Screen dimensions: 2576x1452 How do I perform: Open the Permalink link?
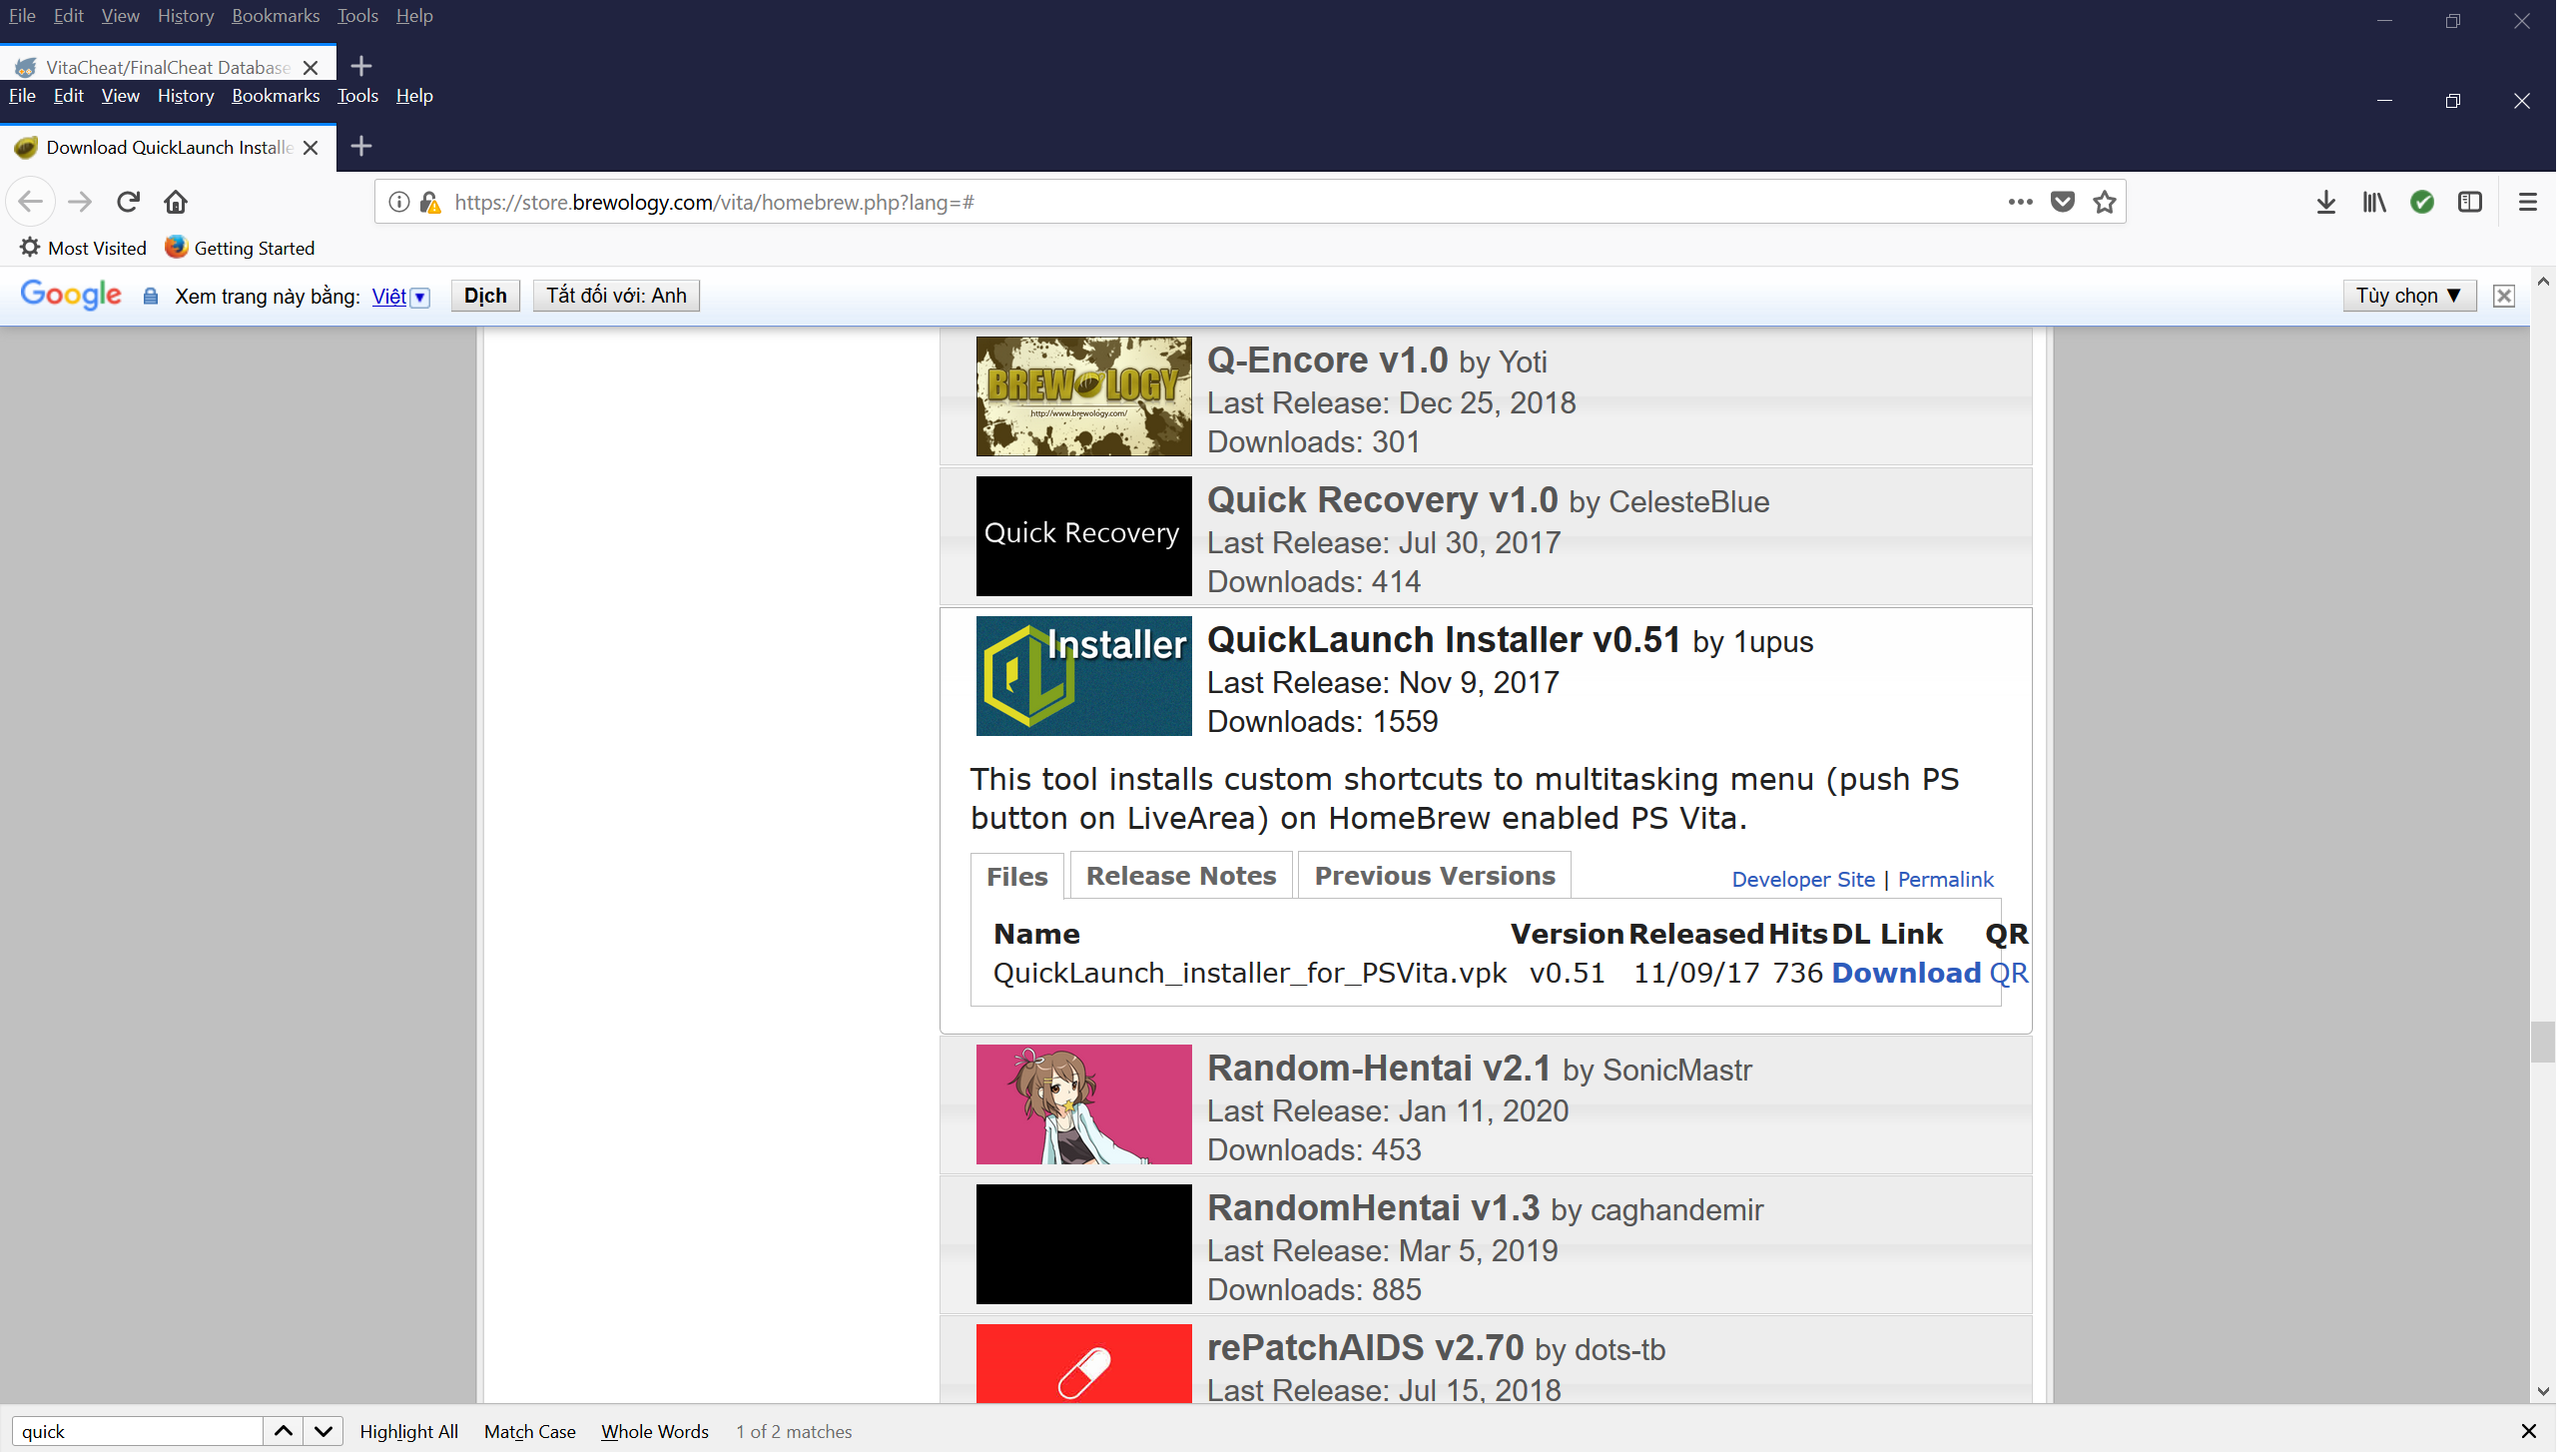(1945, 879)
